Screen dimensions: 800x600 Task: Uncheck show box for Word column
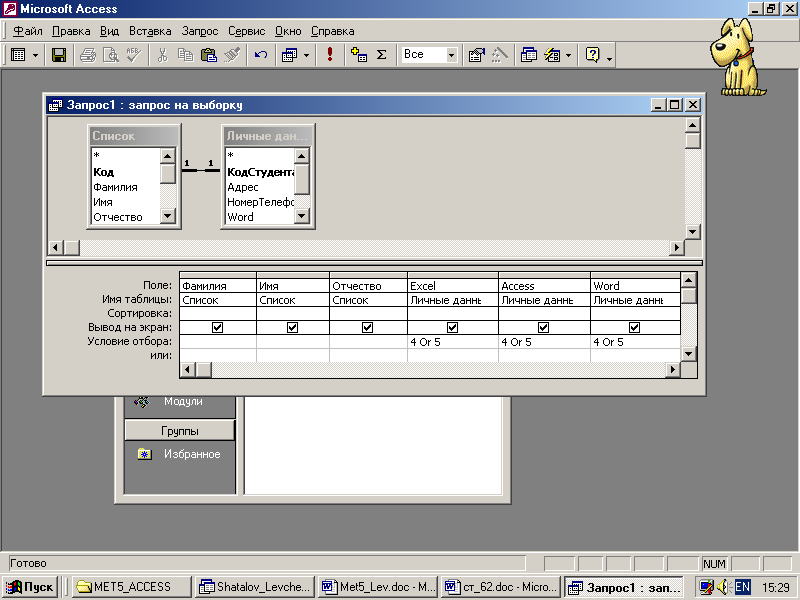click(x=635, y=328)
